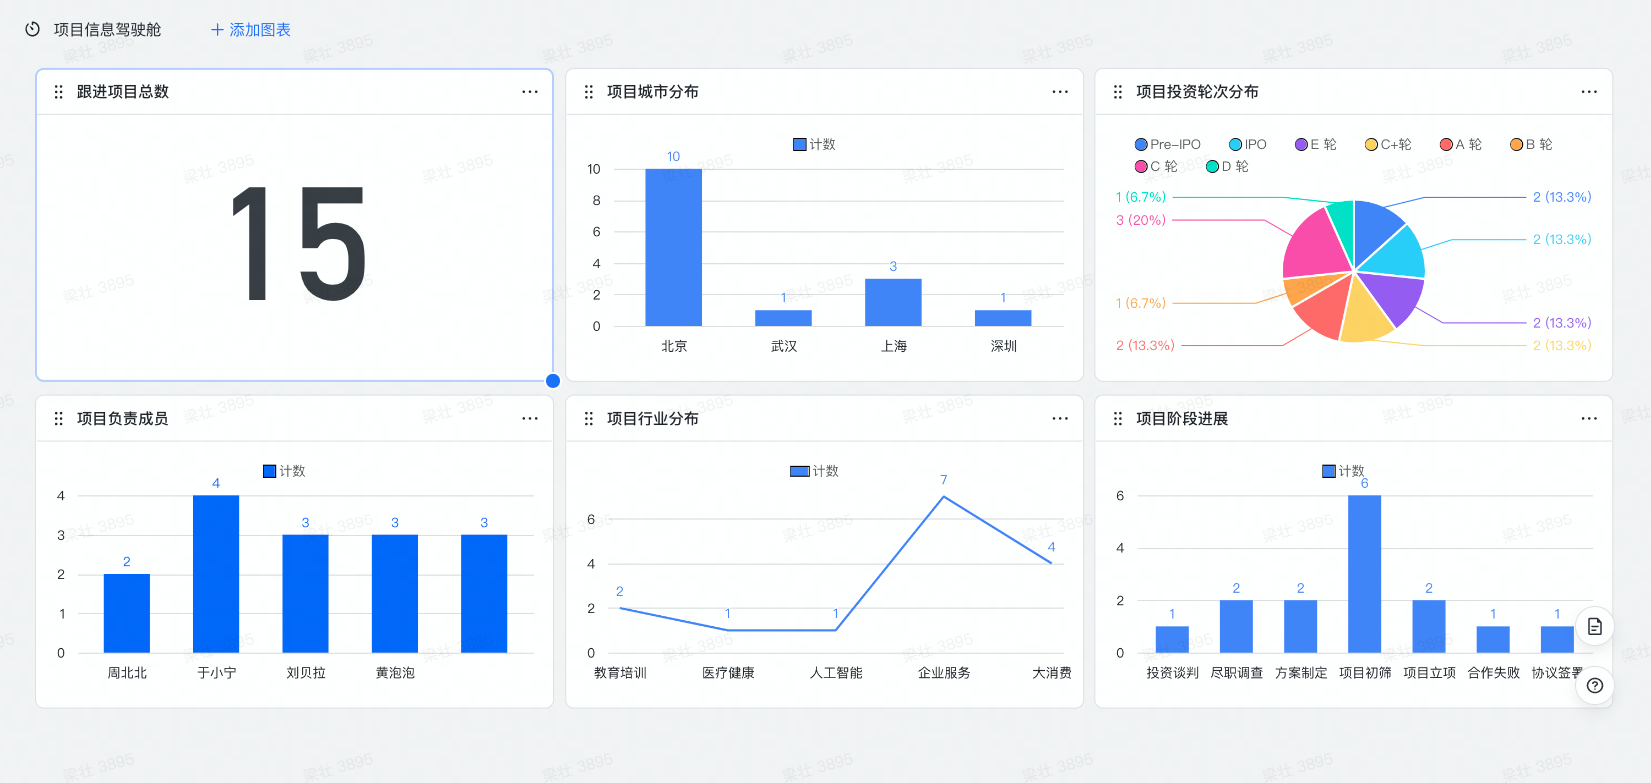This screenshot has width=1651, height=783.
Task: Toggle the IPO legend entry in pie chart
Action: 1247,144
